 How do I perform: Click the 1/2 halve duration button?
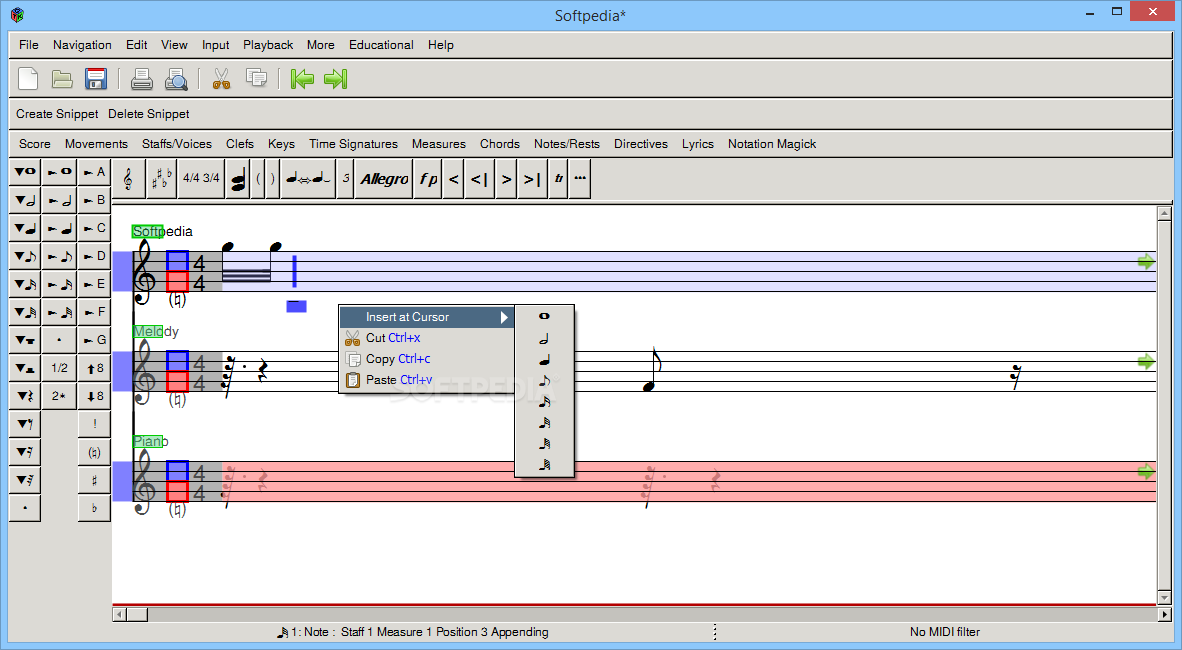60,368
